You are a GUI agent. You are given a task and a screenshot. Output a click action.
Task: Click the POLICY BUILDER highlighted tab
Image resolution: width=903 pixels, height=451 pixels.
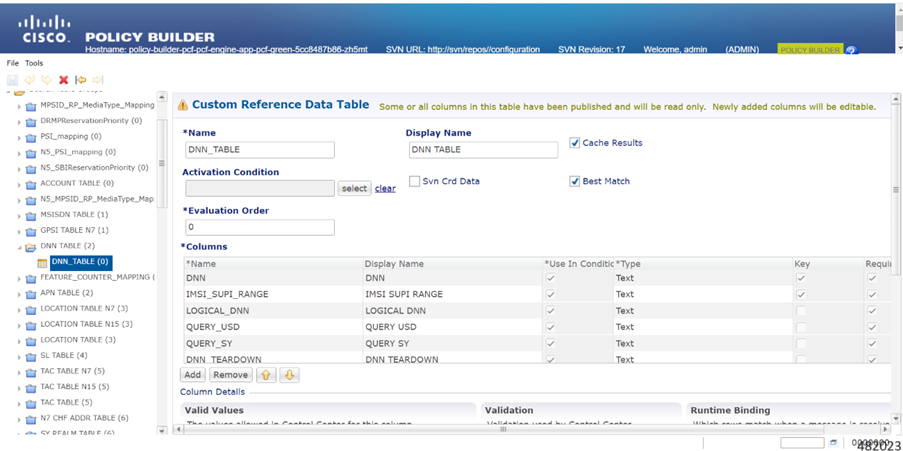[810, 50]
